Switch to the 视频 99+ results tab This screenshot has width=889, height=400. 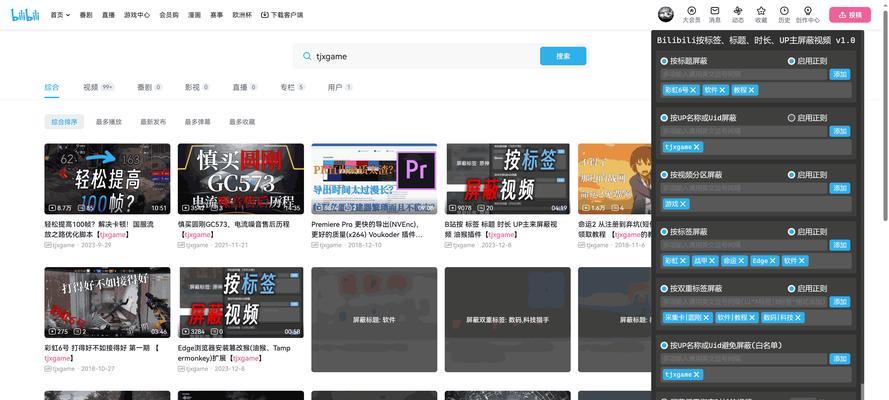(x=99, y=87)
